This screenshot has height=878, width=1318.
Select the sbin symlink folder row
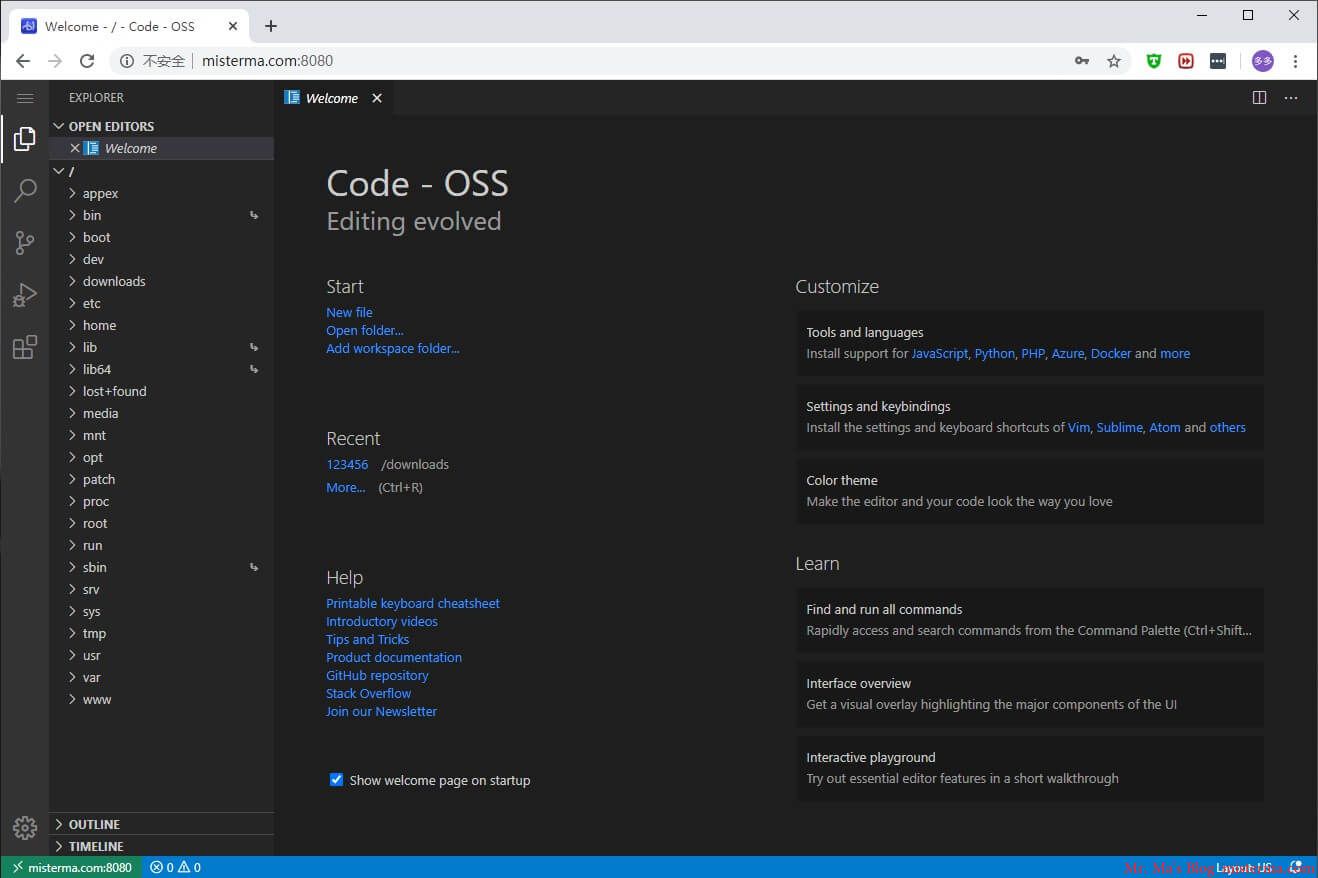[x=161, y=567]
